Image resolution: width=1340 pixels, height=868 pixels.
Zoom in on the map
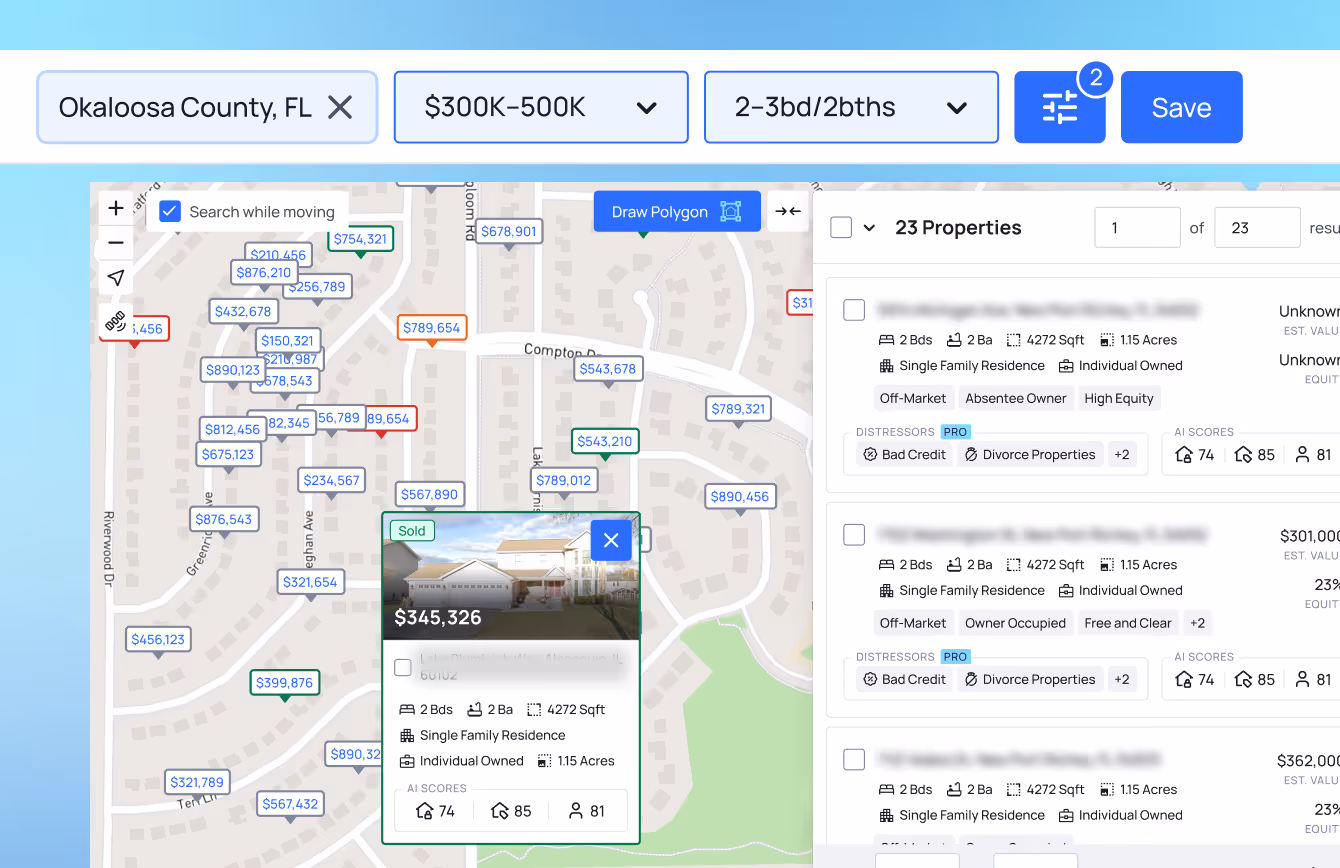coord(116,208)
